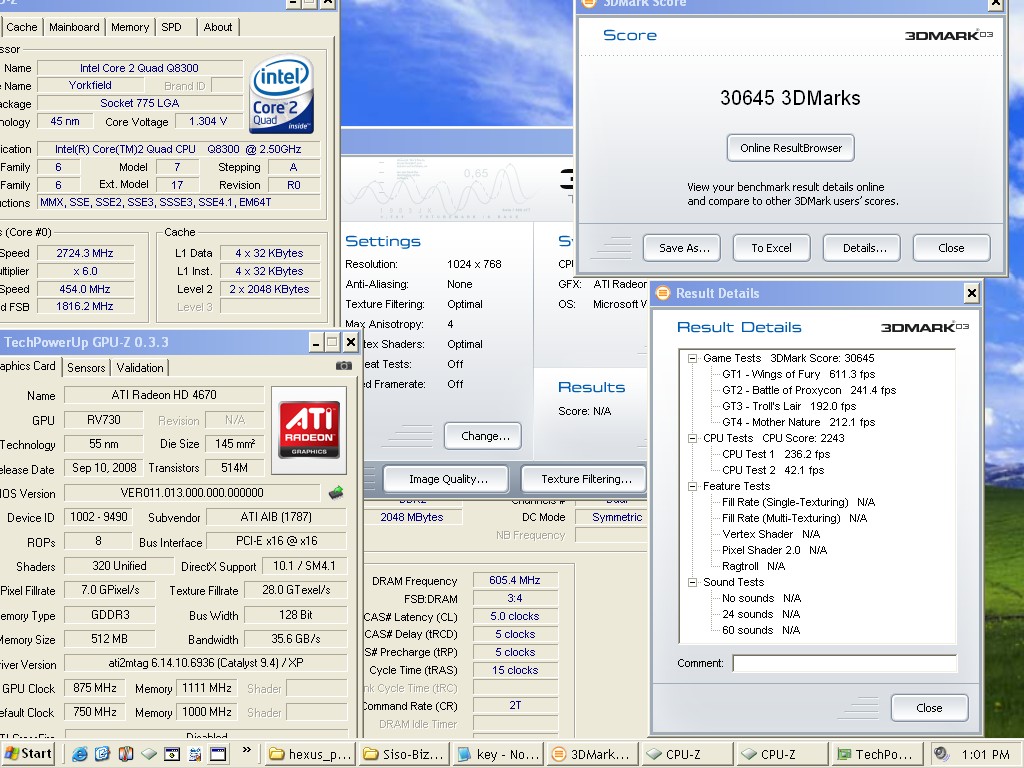Screen dimensions: 1024x768
Task: Open the Image Quality dialog
Action: (445, 479)
